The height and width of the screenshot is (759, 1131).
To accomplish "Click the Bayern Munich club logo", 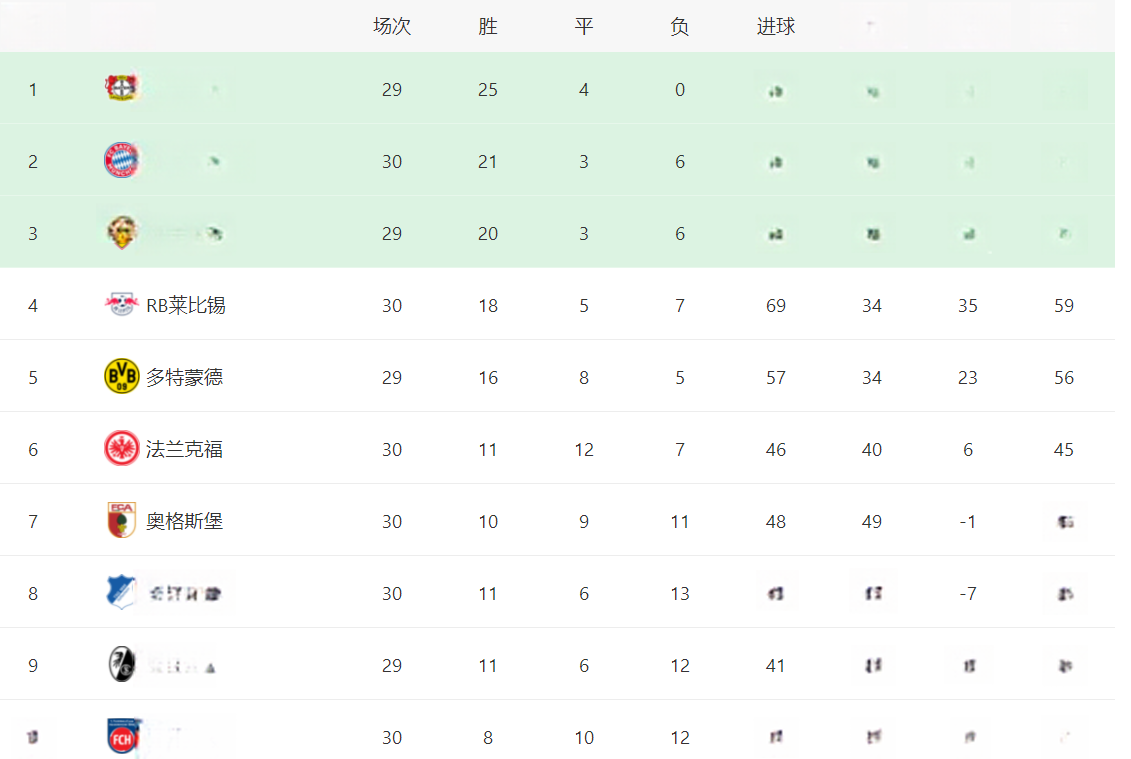I will [121, 160].
